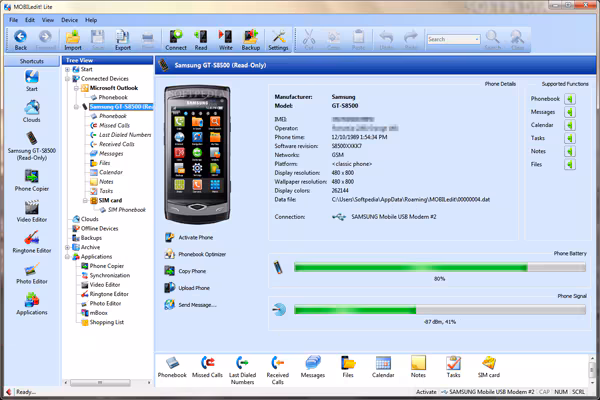Open Phonebook icon in bottom bar
600x400 pixels.
click(172, 367)
